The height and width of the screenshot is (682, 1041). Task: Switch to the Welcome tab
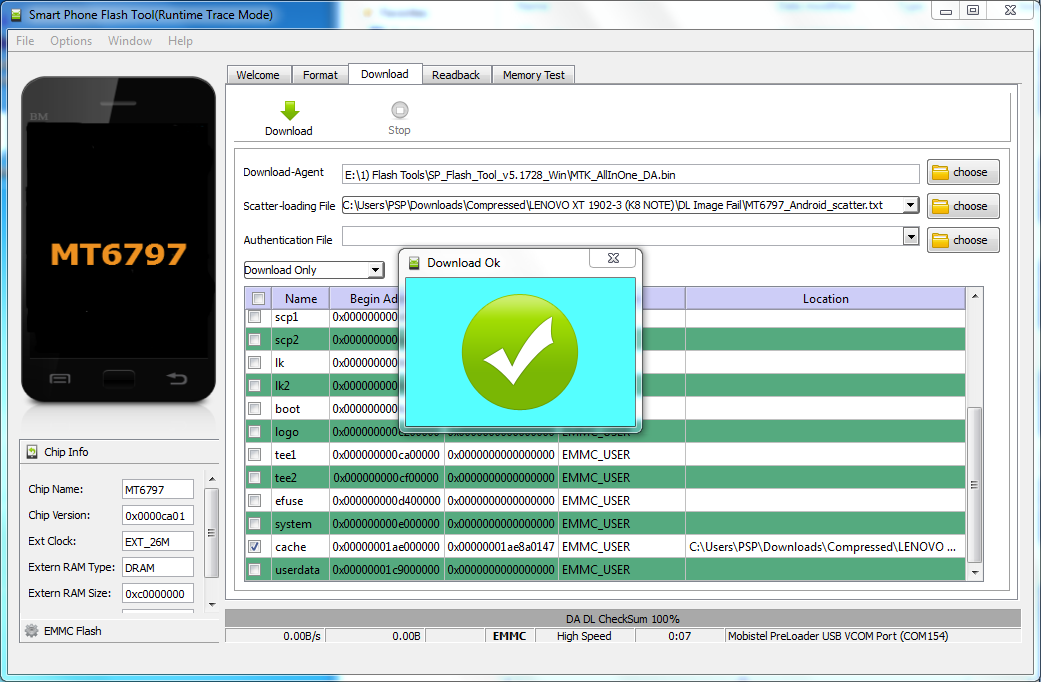click(258, 75)
